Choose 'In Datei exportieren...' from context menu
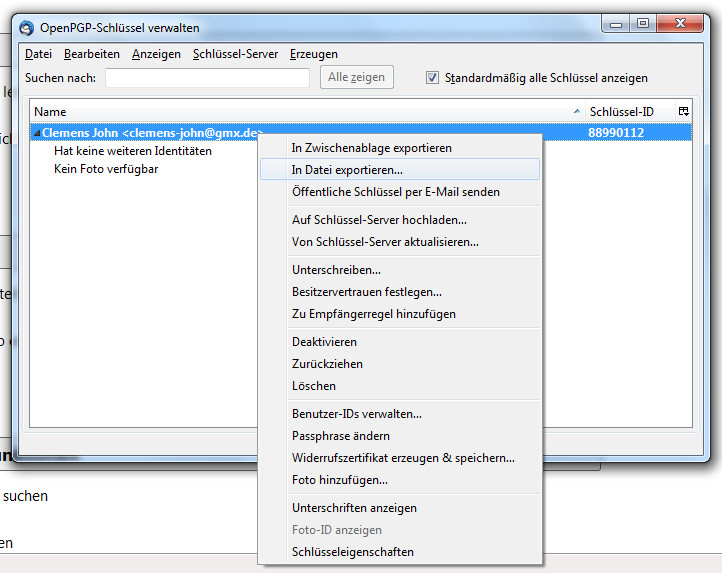Viewport: 722px width, 573px height. pos(347,170)
